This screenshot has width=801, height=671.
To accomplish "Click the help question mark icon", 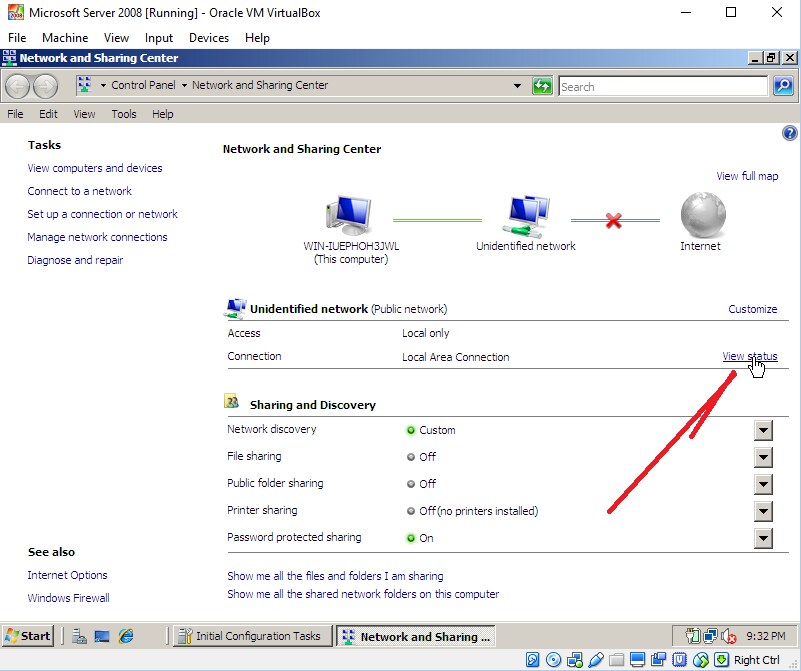I will point(789,133).
